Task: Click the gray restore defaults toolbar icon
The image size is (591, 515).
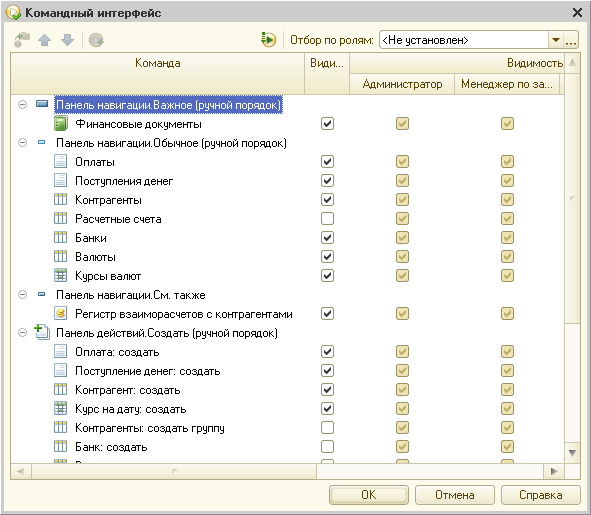Action: pyautogui.click(x=96, y=40)
